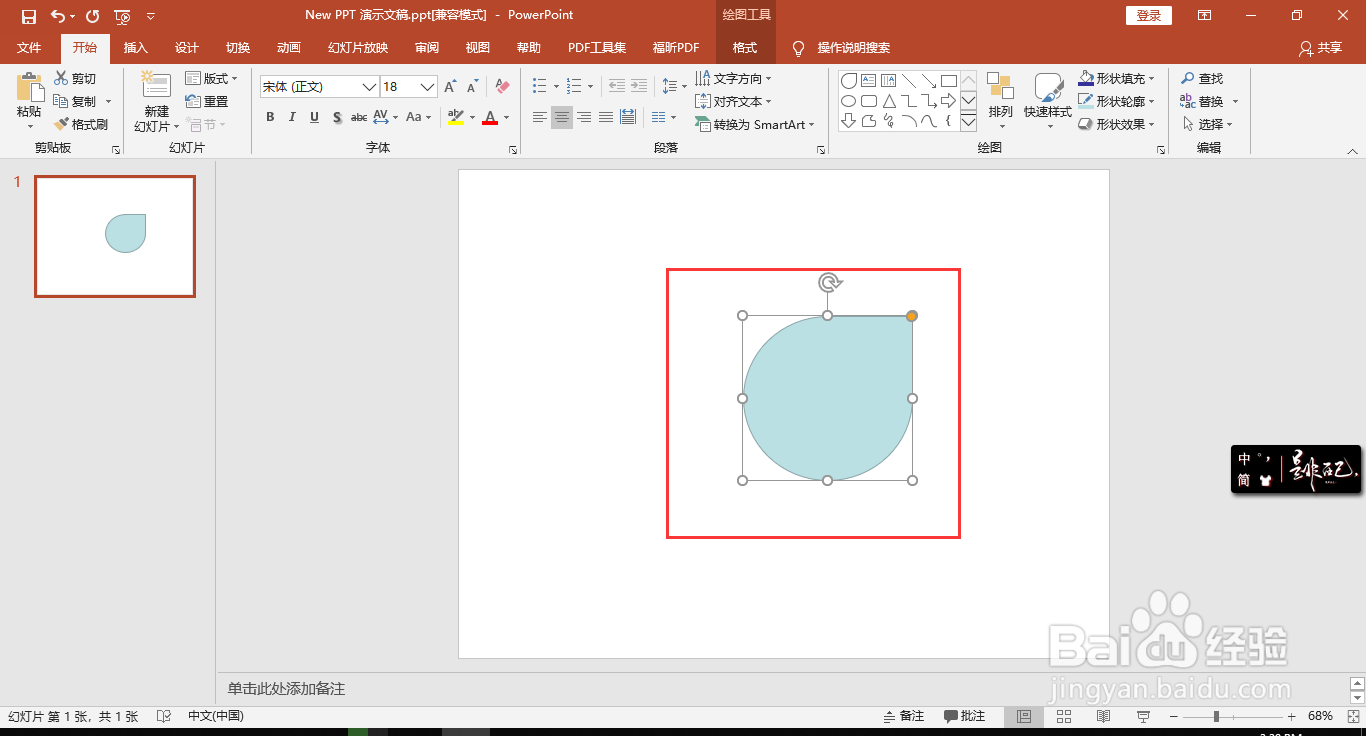Screen dimensions: 1366x736
Task: Open Shape Outline (形状轮廓) dropdown
Action: pos(1117,101)
